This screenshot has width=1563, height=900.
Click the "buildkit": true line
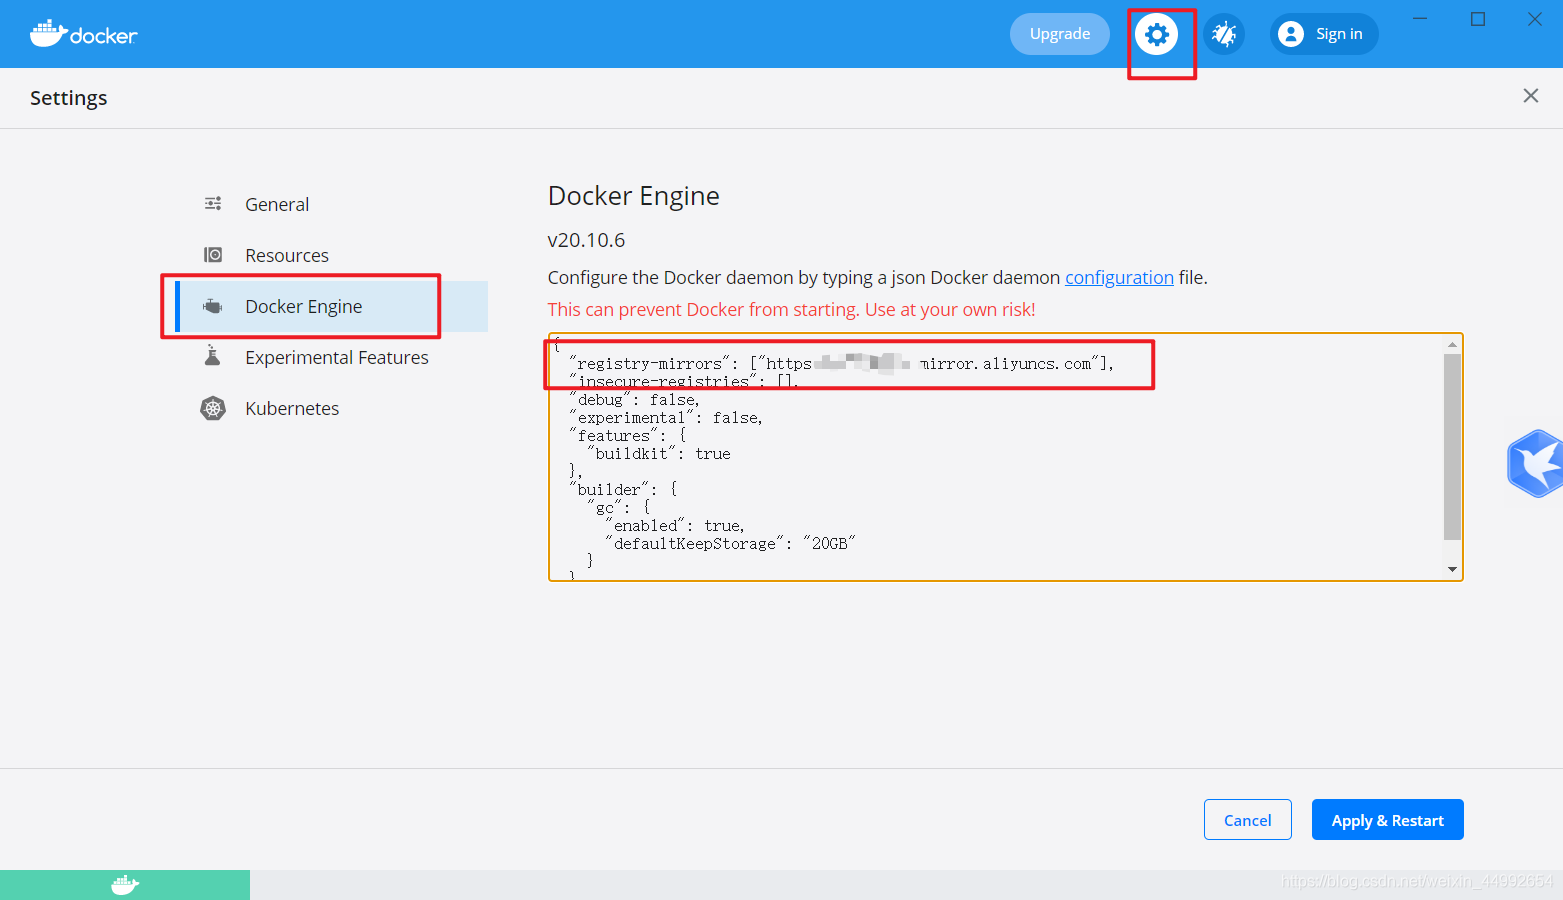click(659, 453)
